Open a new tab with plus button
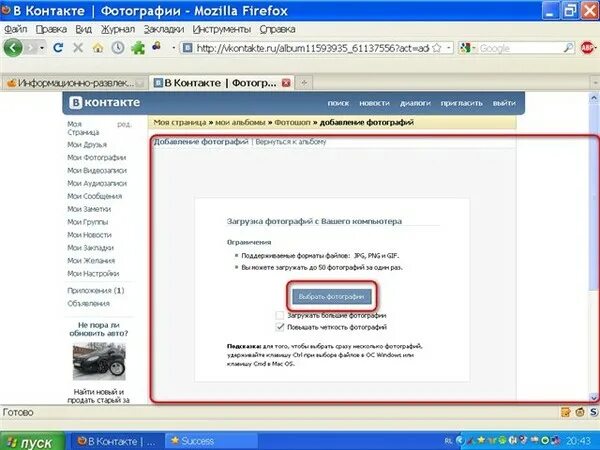The image size is (600, 450). tap(304, 83)
